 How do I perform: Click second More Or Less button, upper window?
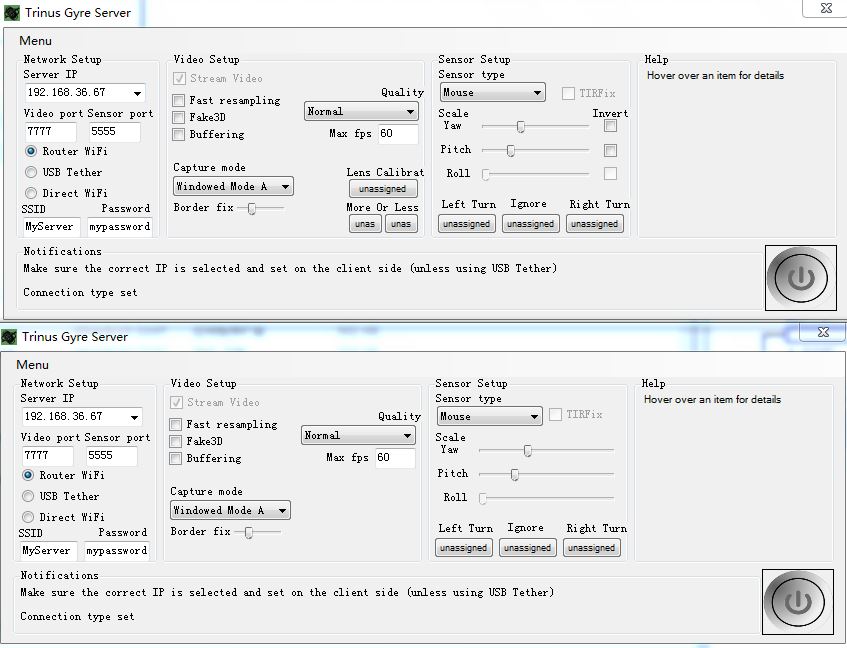[x=401, y=224]
